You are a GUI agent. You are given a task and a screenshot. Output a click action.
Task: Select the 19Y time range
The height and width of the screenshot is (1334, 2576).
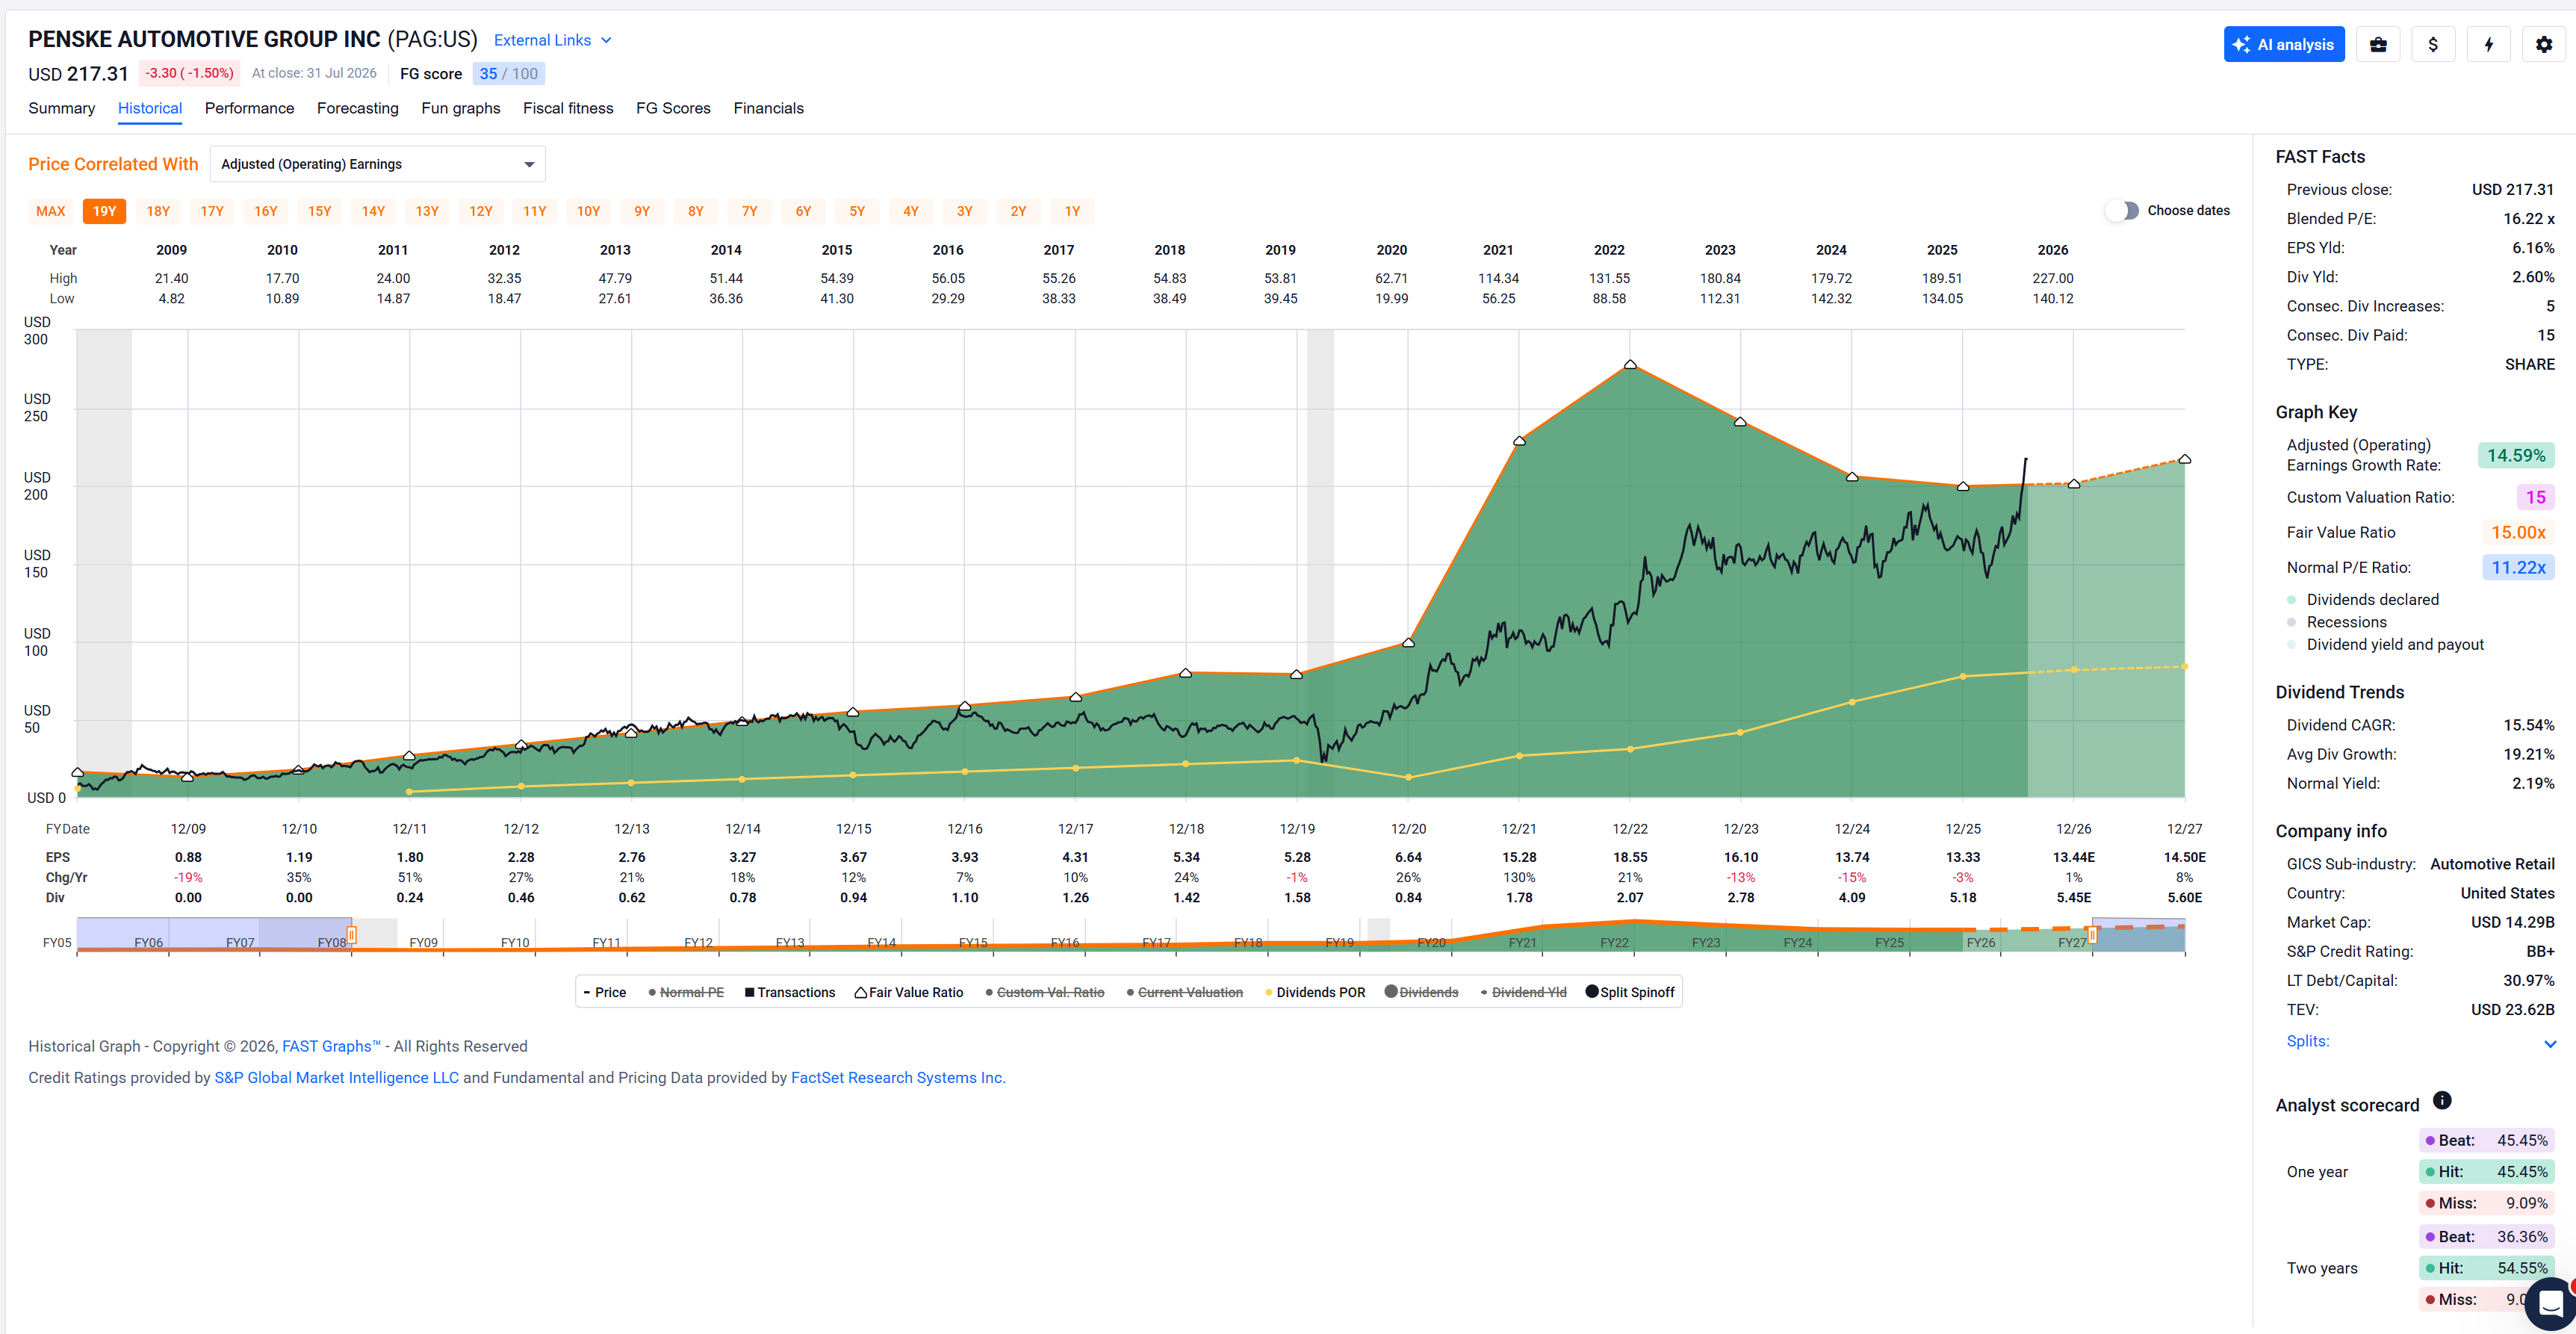tap(105, 211)
